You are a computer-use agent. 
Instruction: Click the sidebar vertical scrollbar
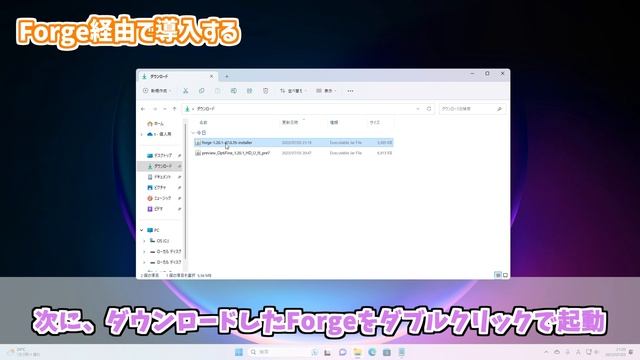[x=185, y=192]
